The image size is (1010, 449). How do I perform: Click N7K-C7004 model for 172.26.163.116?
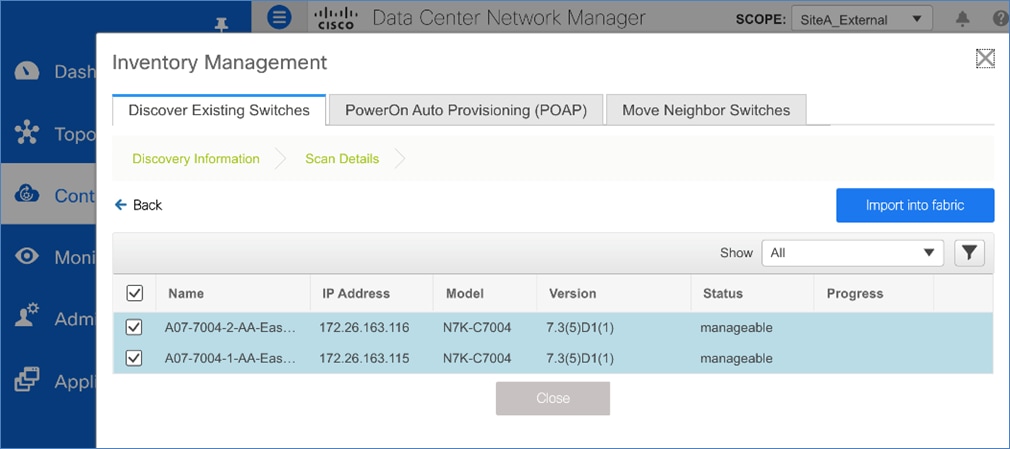(x=477, y=328)
